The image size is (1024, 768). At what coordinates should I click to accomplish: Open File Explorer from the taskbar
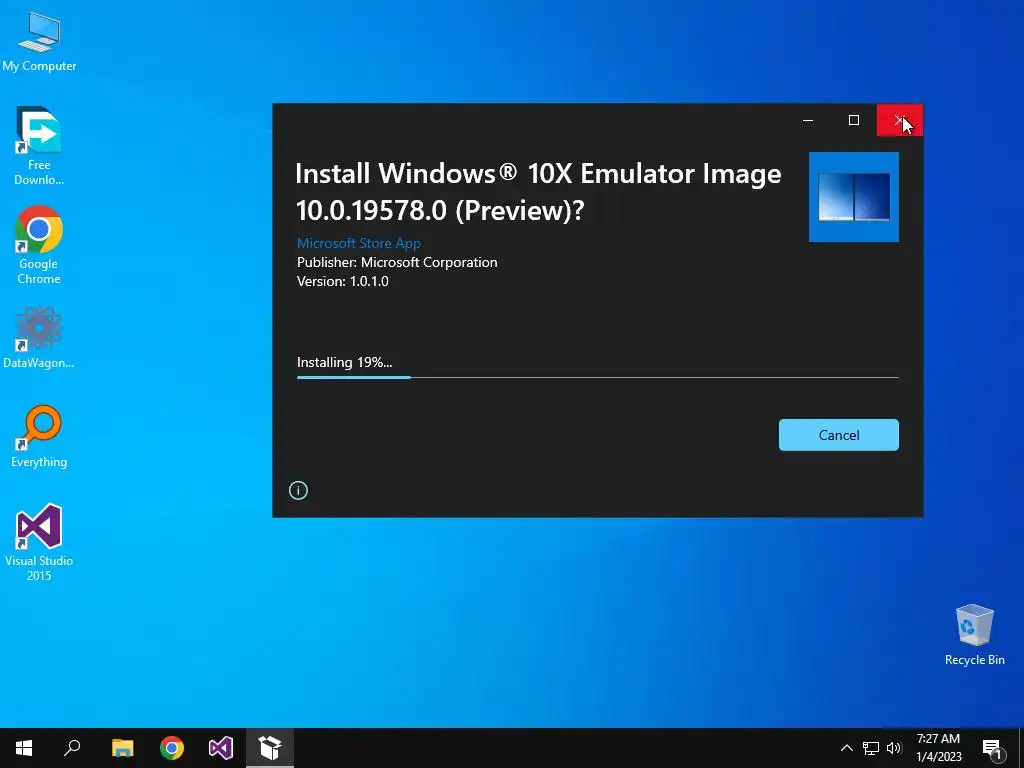pyautogui.click(x=122, y=748)
